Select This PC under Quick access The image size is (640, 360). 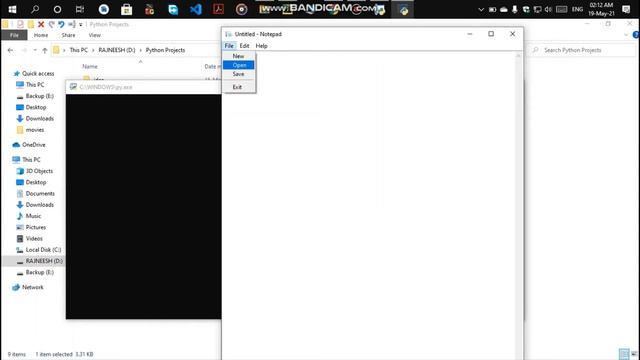(x=35, y=84)
